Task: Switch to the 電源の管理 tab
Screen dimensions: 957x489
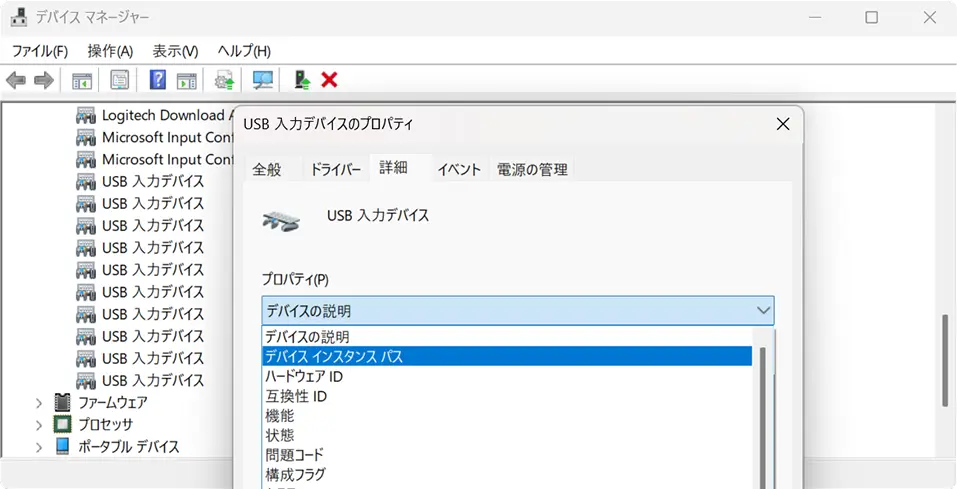Action: click(x=532, y=170)
